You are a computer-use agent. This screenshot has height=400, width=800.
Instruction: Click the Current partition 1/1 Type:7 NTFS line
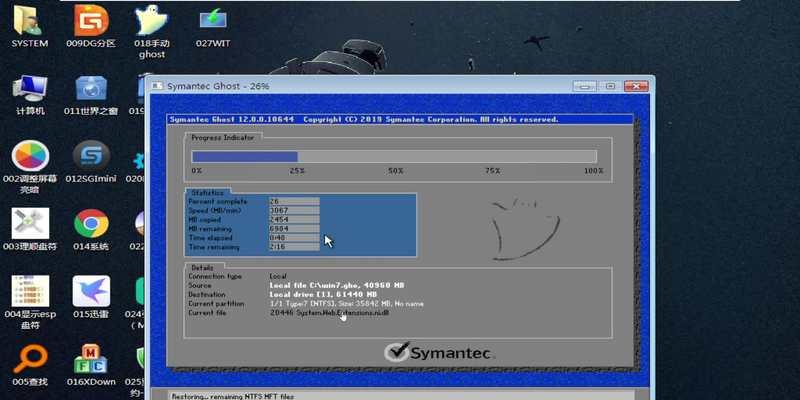[x=346, y=304]
